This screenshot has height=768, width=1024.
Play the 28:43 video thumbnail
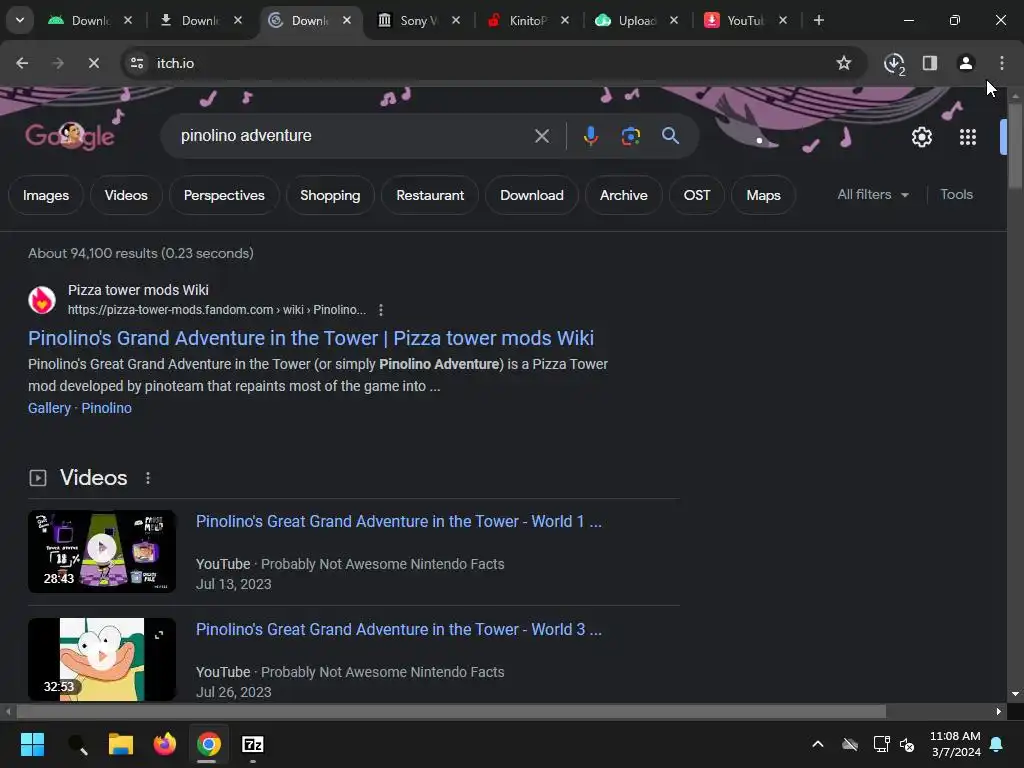pyautogui.click(x=102, y=551)
